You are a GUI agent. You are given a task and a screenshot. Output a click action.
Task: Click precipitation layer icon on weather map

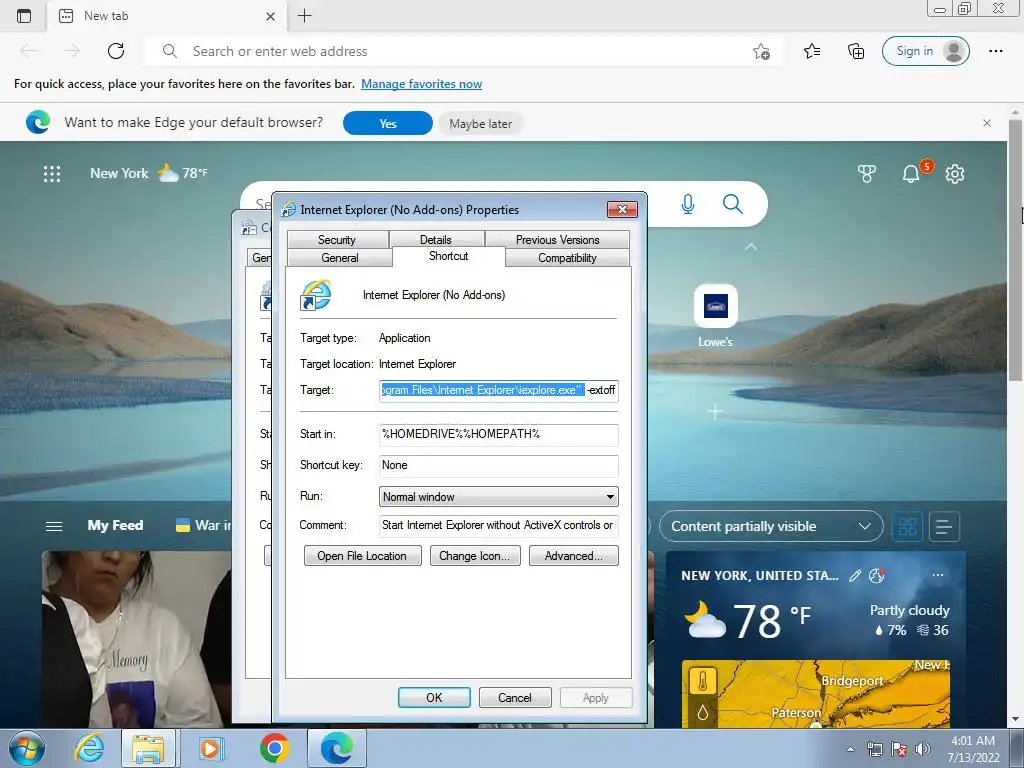pyautogui.click(x=703, y=712)
